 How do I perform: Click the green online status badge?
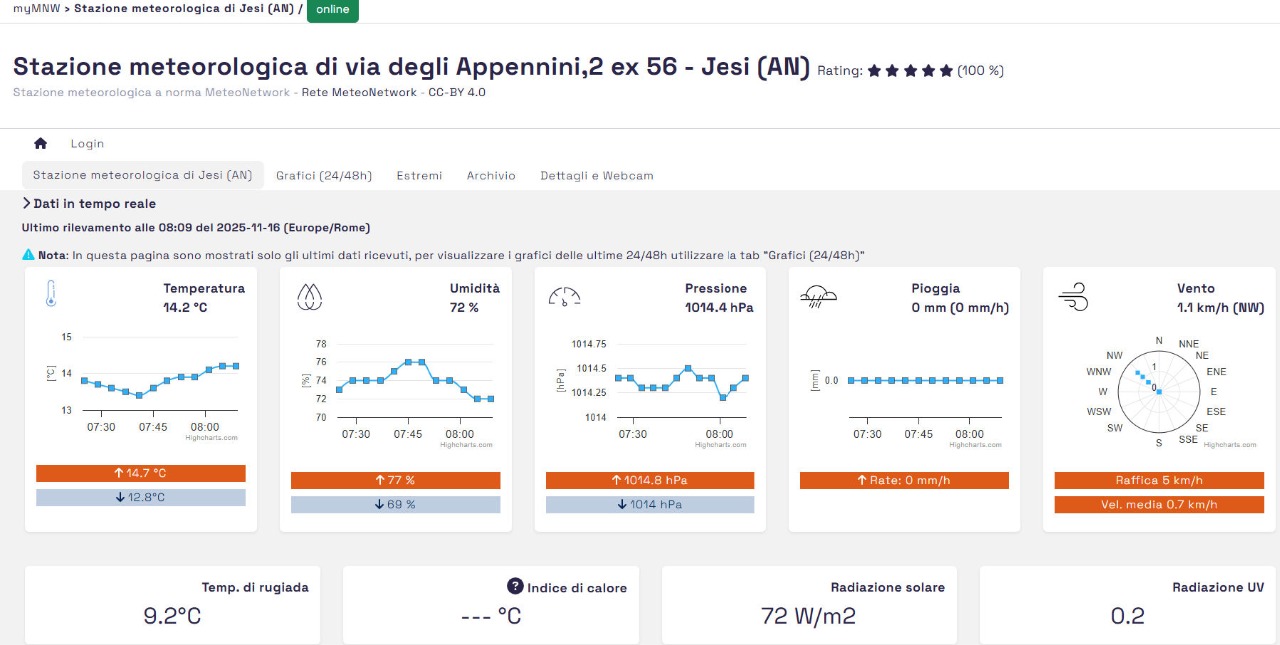coord(332,10)
